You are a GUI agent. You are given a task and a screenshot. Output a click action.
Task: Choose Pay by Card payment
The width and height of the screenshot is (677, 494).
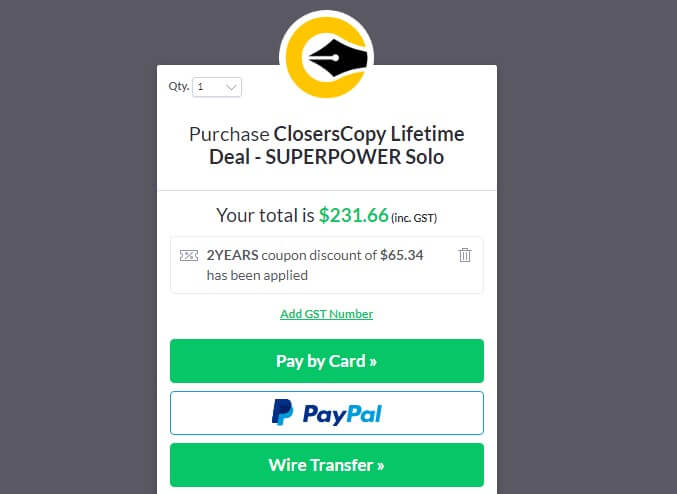(327, 361)
